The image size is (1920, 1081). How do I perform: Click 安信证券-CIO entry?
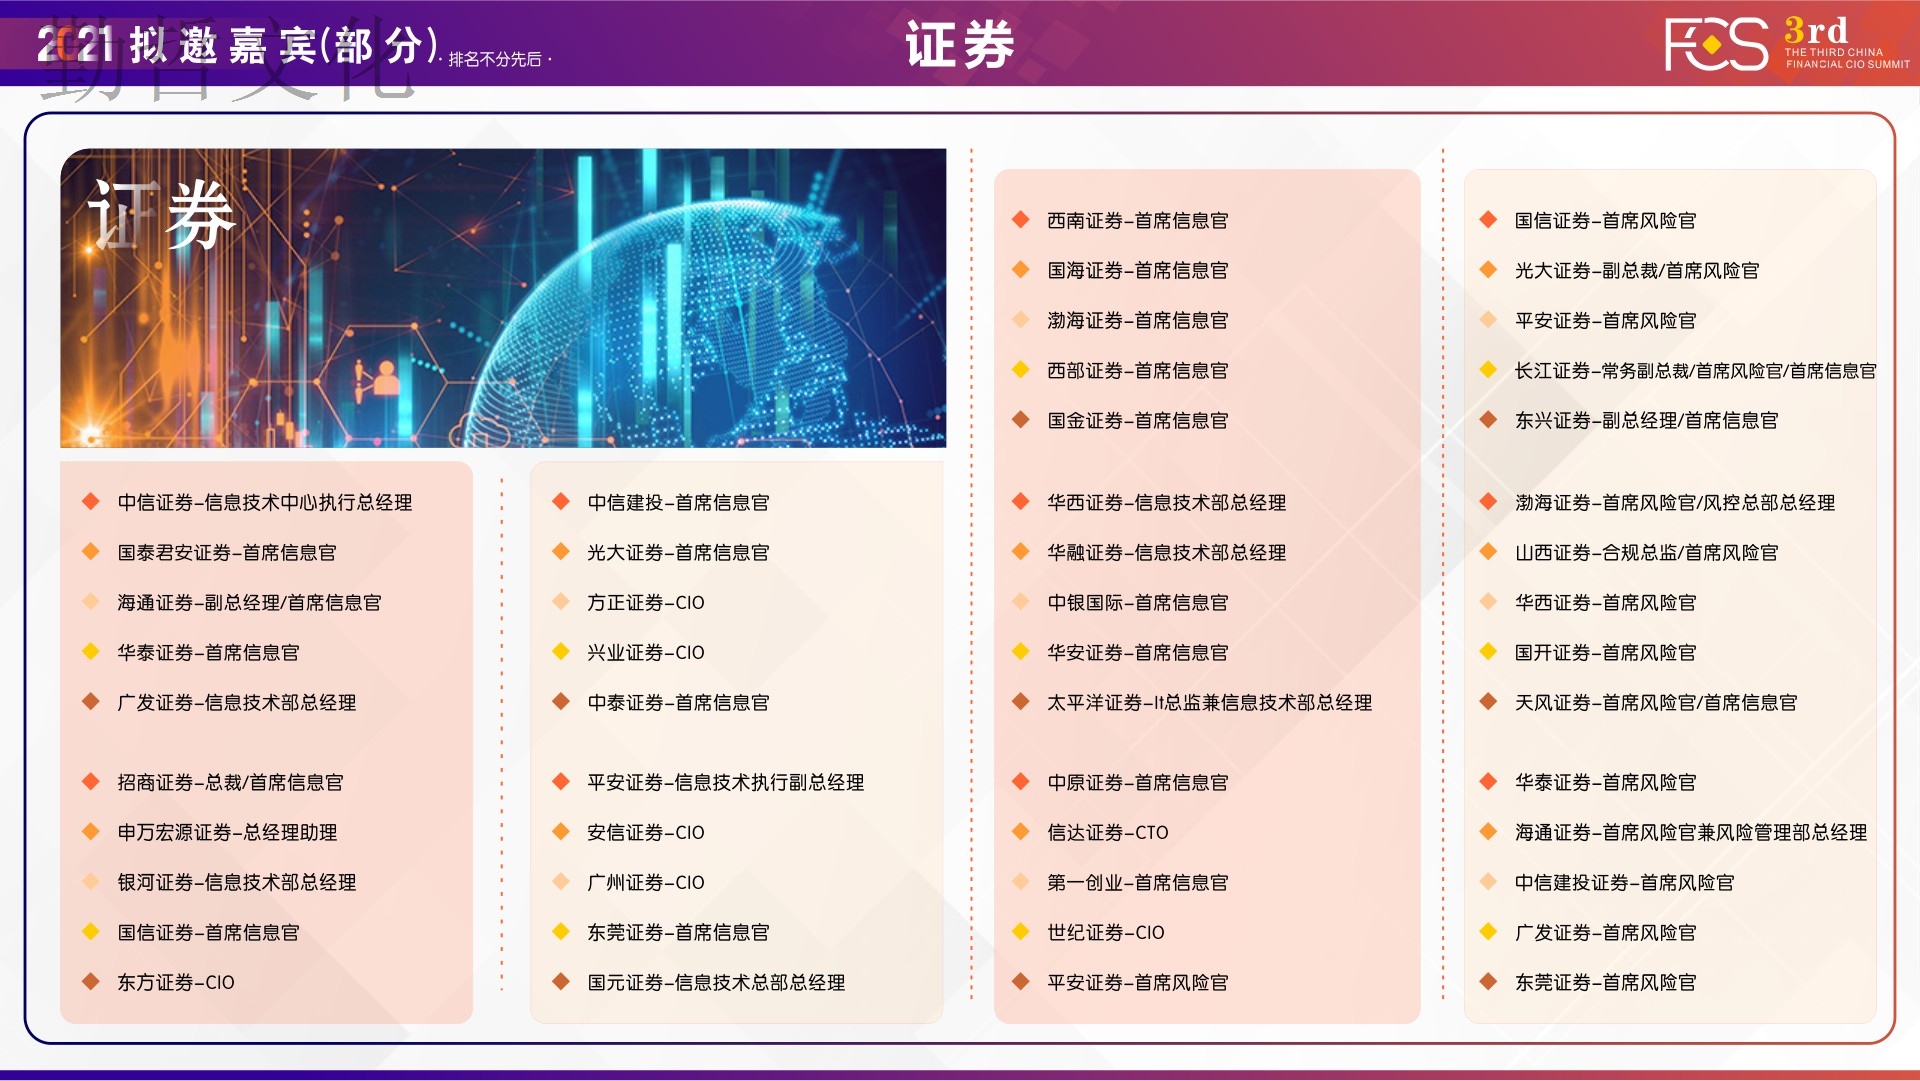tap(646, 833)
